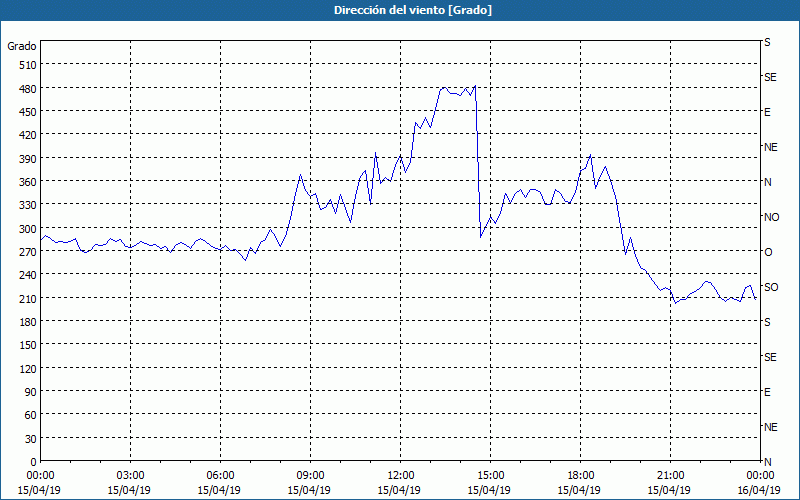The width and height of the screenshot is (800, 500).
Task: Select the 480 y-axis label
Action: tap(29, 89)
